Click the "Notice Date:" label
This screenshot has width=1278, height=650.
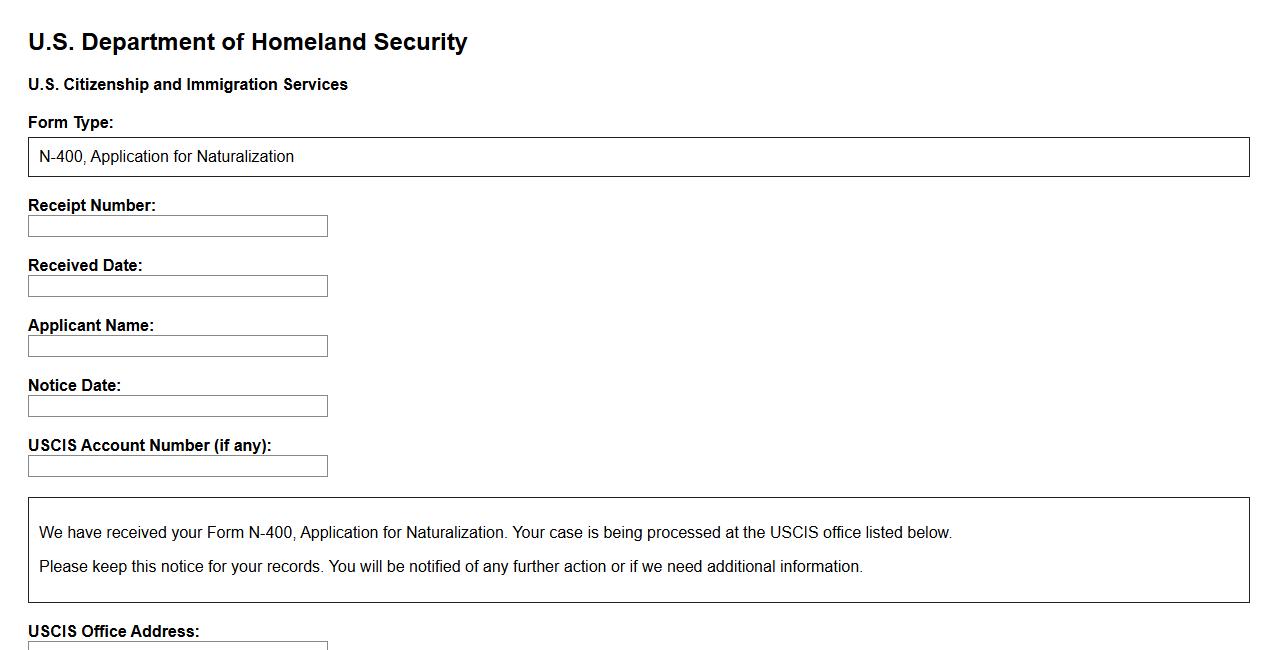(74, 386)
